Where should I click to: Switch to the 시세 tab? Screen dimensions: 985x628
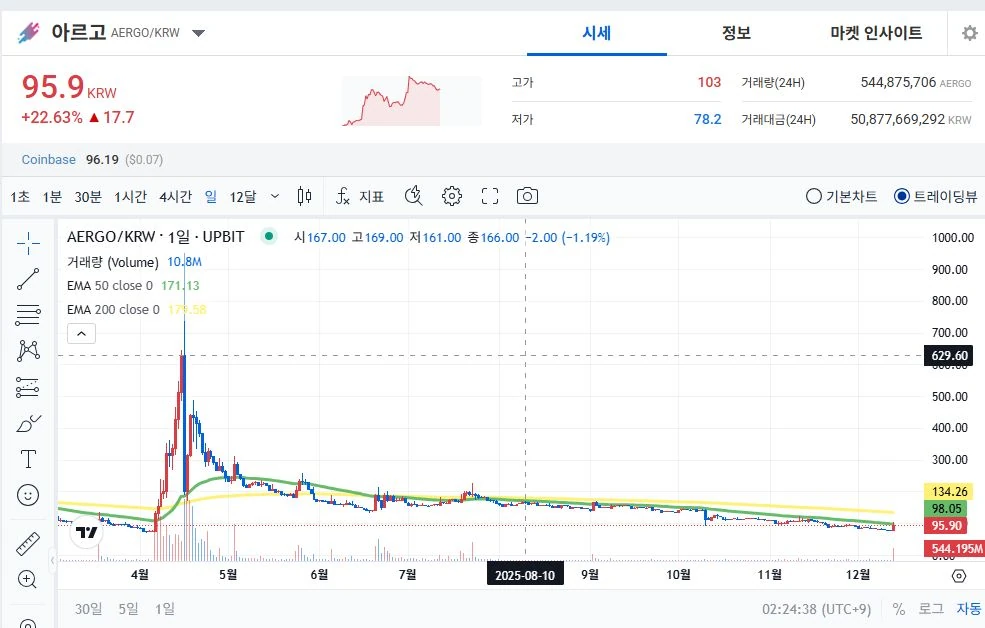point(597,33)
